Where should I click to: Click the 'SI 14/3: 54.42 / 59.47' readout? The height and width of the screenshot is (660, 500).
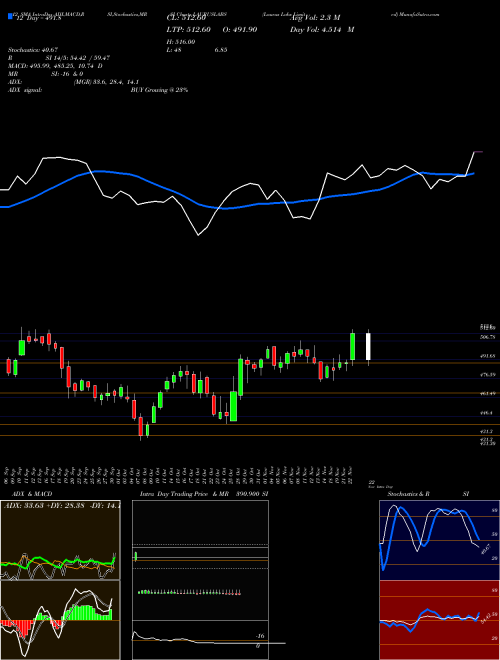[x=78, y=58]
